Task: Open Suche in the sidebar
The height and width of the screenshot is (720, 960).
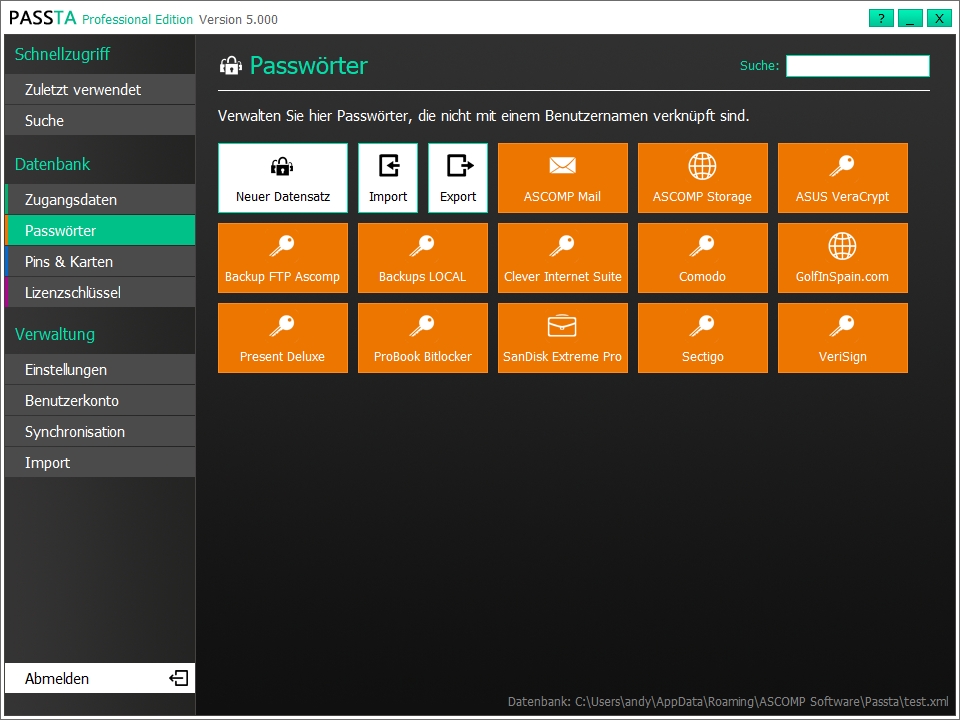Action: pyautogui.click(x=100, y=121)
